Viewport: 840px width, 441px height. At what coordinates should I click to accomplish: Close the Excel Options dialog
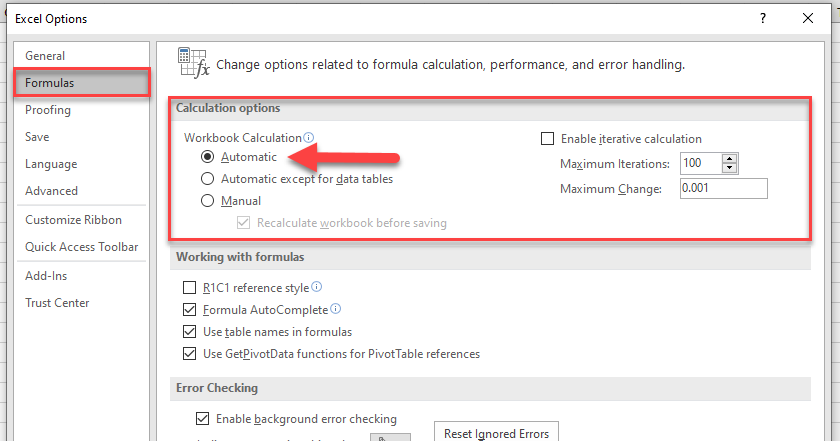coord(808,18)
